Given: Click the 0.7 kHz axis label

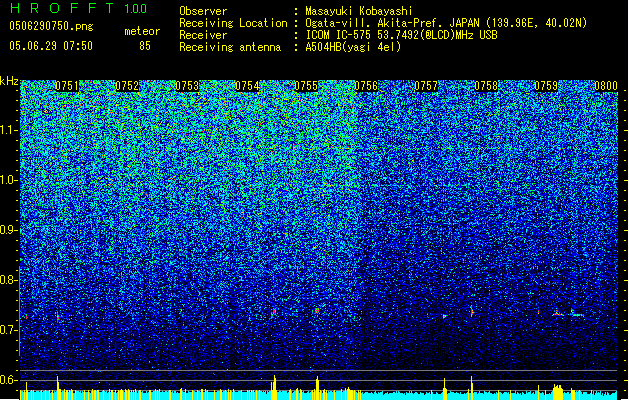Looking at the screenshot, I should [8, 330].
